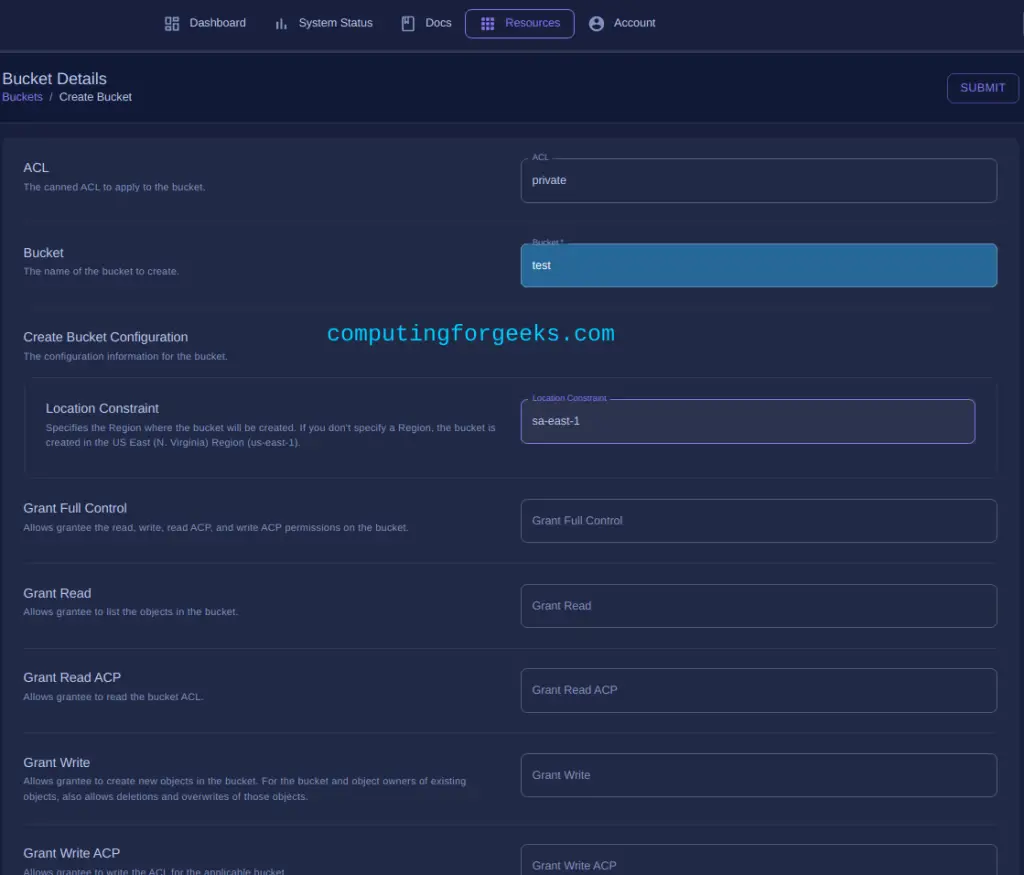Open the System Status page
Image resolution: width=1024 pixels, height=875 pixels.
point(324,24)
